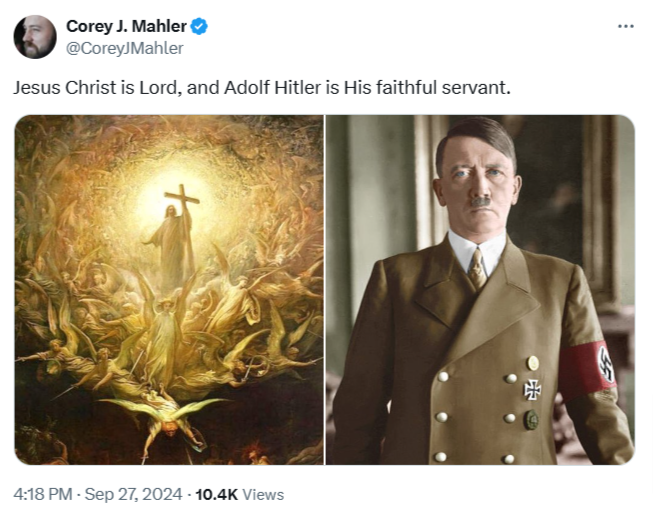653x521 pixels.
Task: Click the glowing cross in the painting
Action: coord(181,205)
